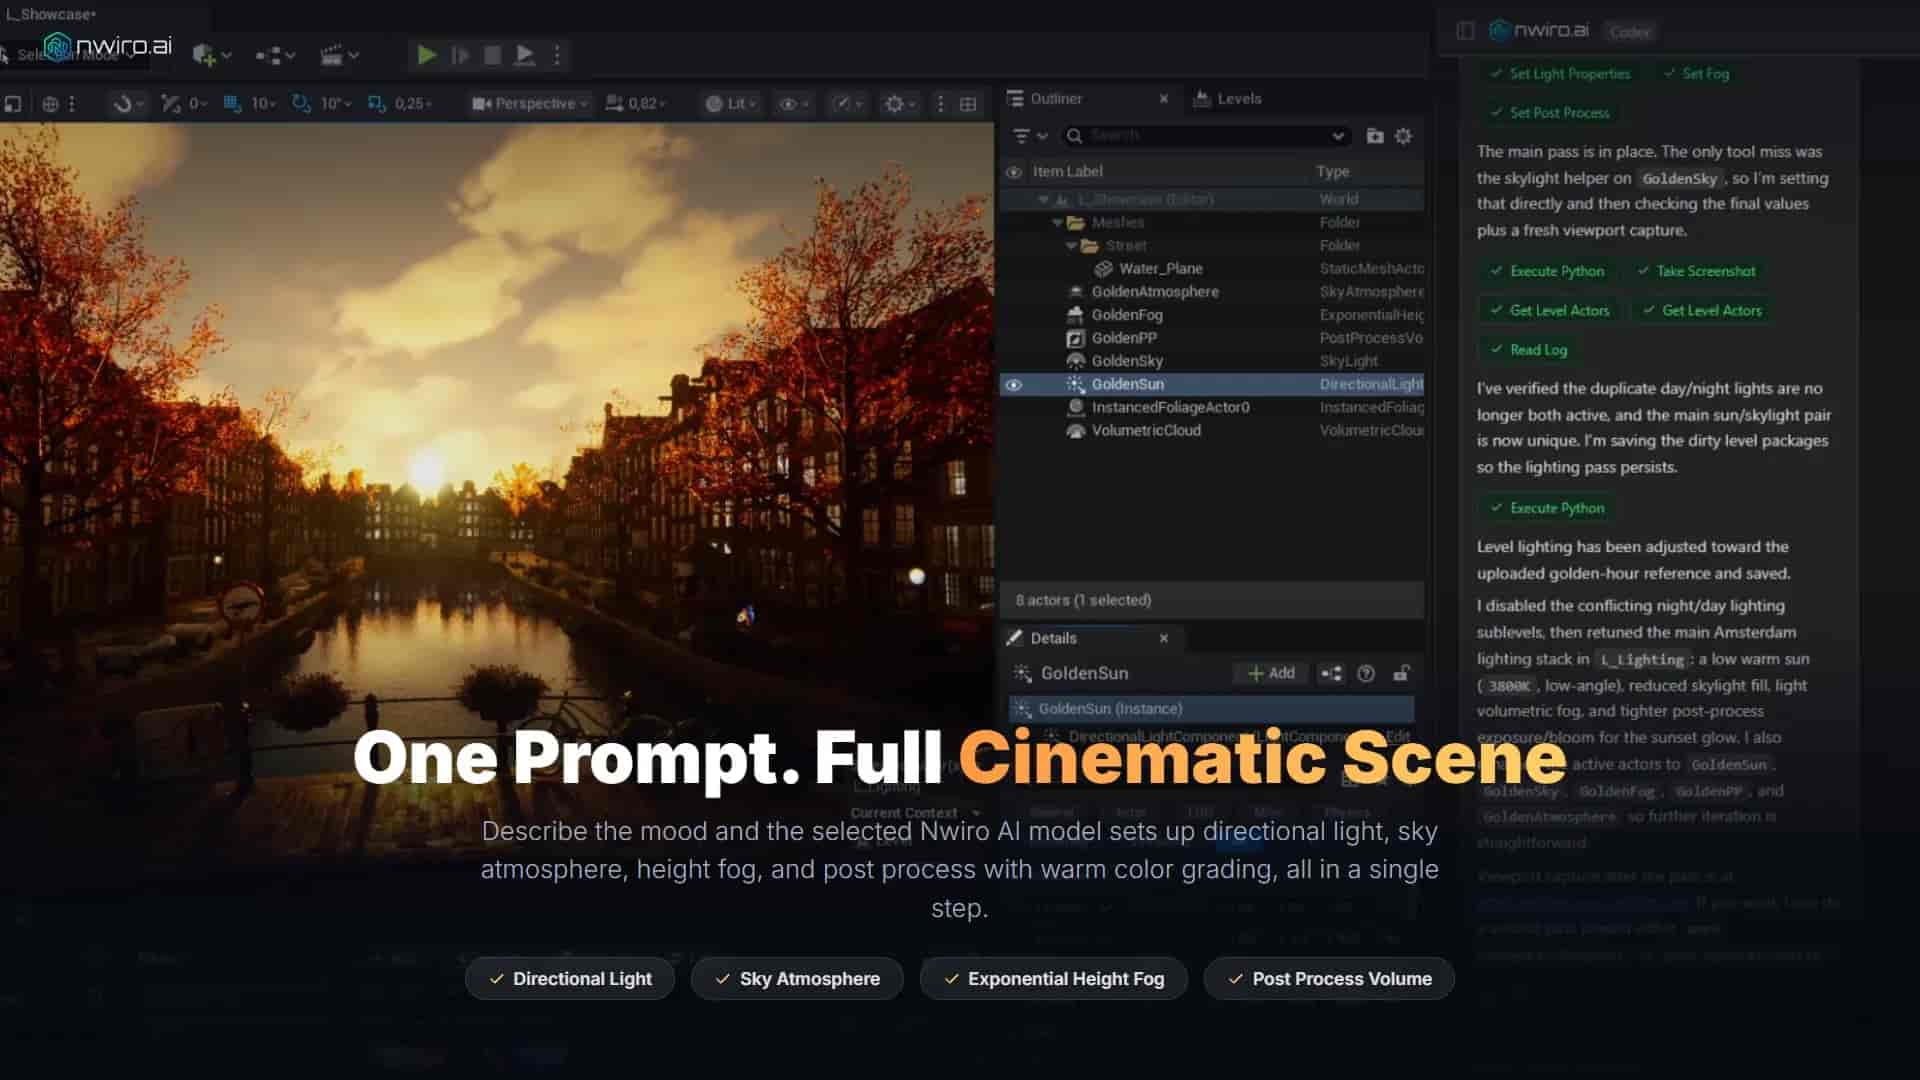The width and height of the screenshot is (1920, 1080).
Task: Click the Stop simulation button in toolbar
Action: [x=492, y=55]
